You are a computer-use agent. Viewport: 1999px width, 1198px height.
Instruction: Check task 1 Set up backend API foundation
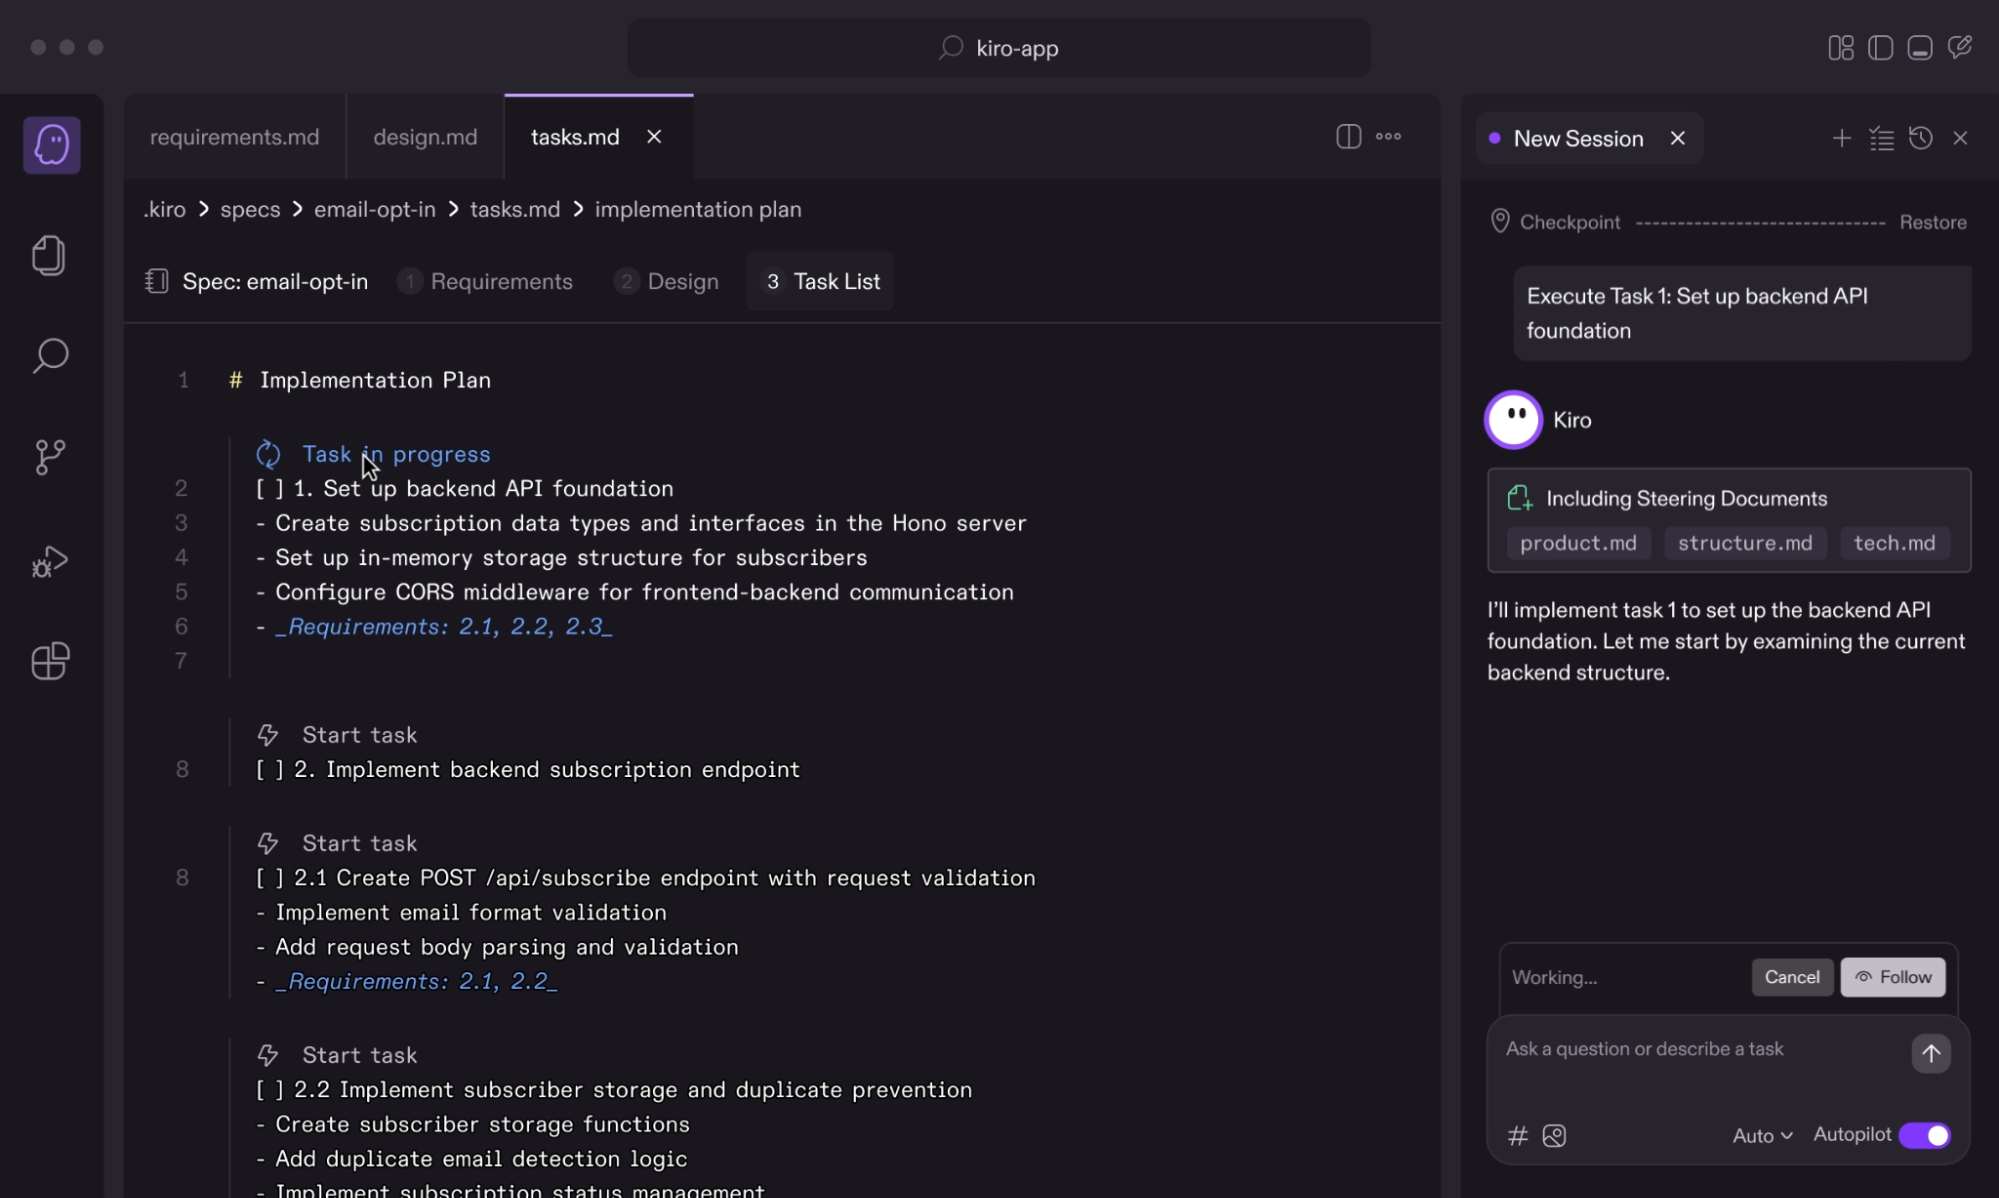[270, 488]
